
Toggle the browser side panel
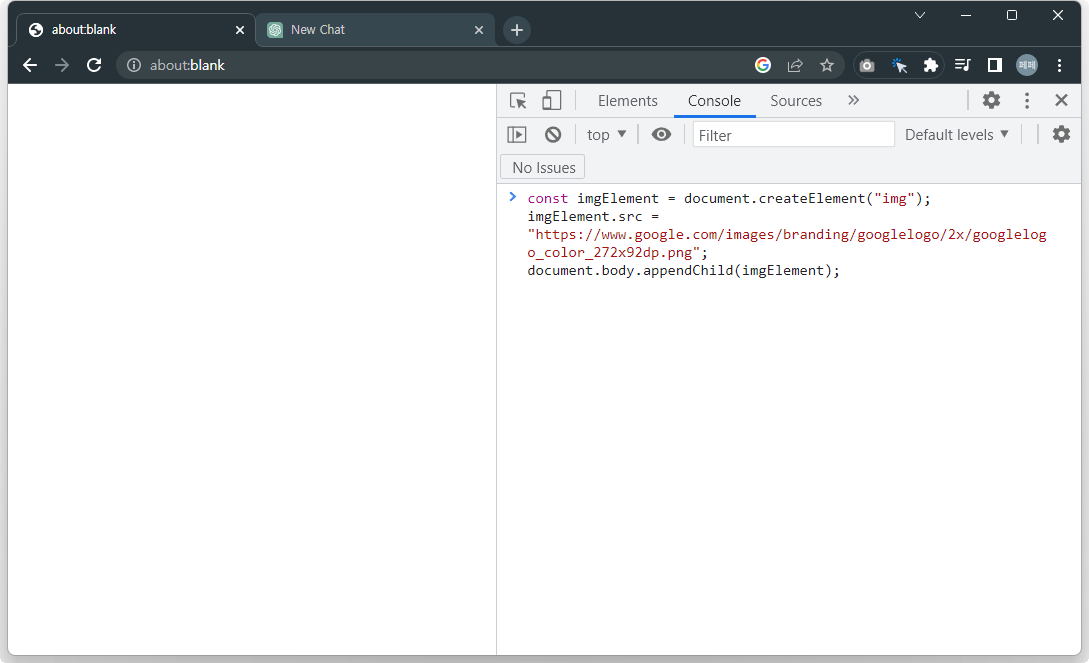995,65
